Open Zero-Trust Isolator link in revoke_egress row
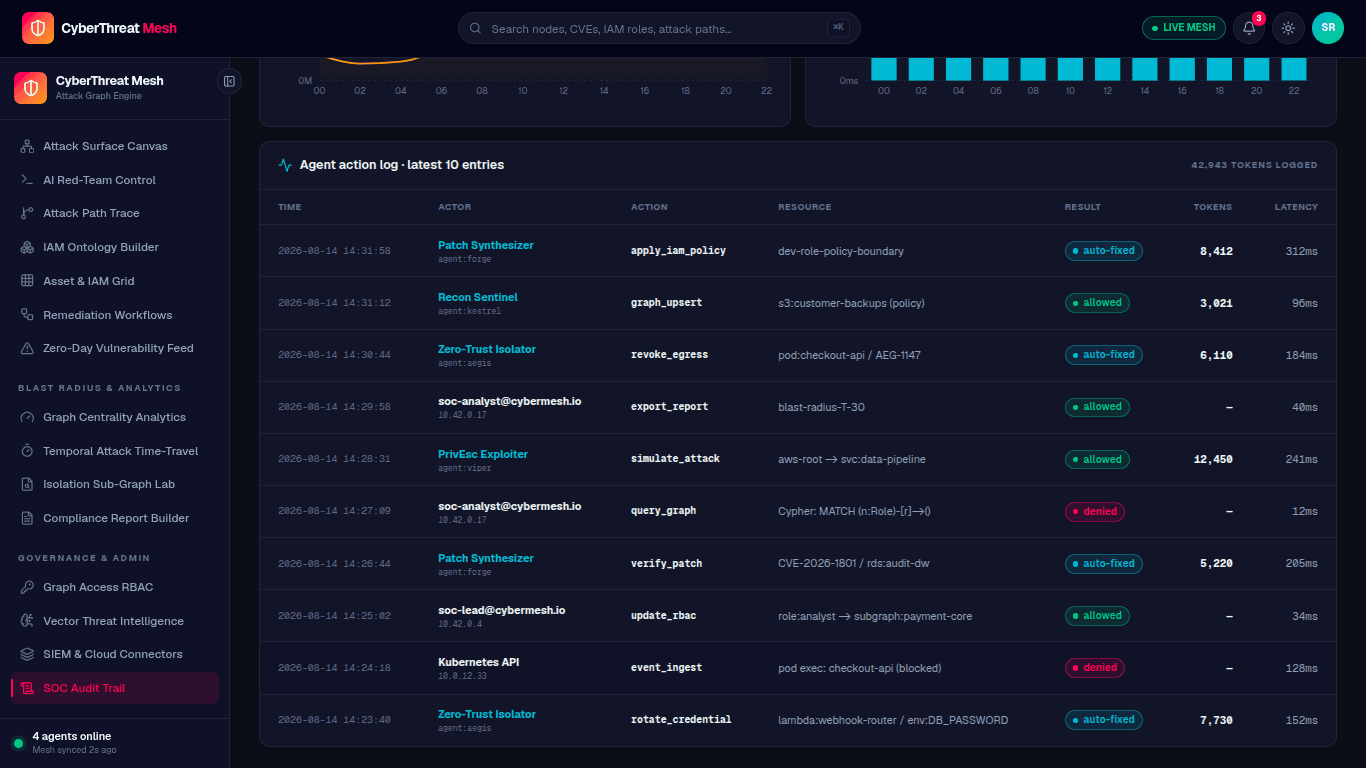The width and height of the screenshot is (1366, 768). point(487,349)
